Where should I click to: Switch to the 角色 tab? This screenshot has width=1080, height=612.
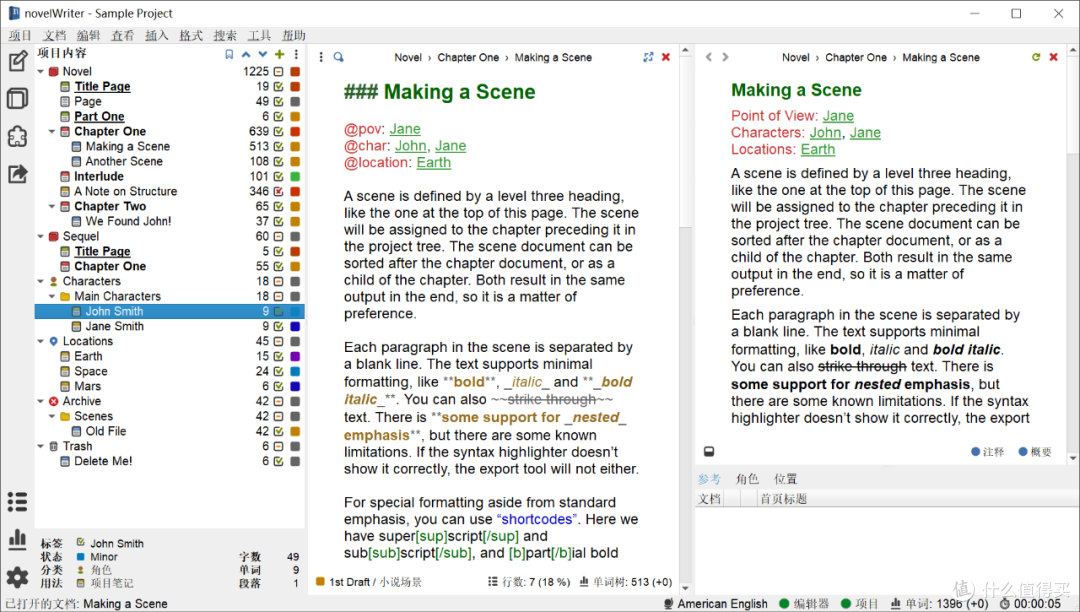[x=747, y=478]
